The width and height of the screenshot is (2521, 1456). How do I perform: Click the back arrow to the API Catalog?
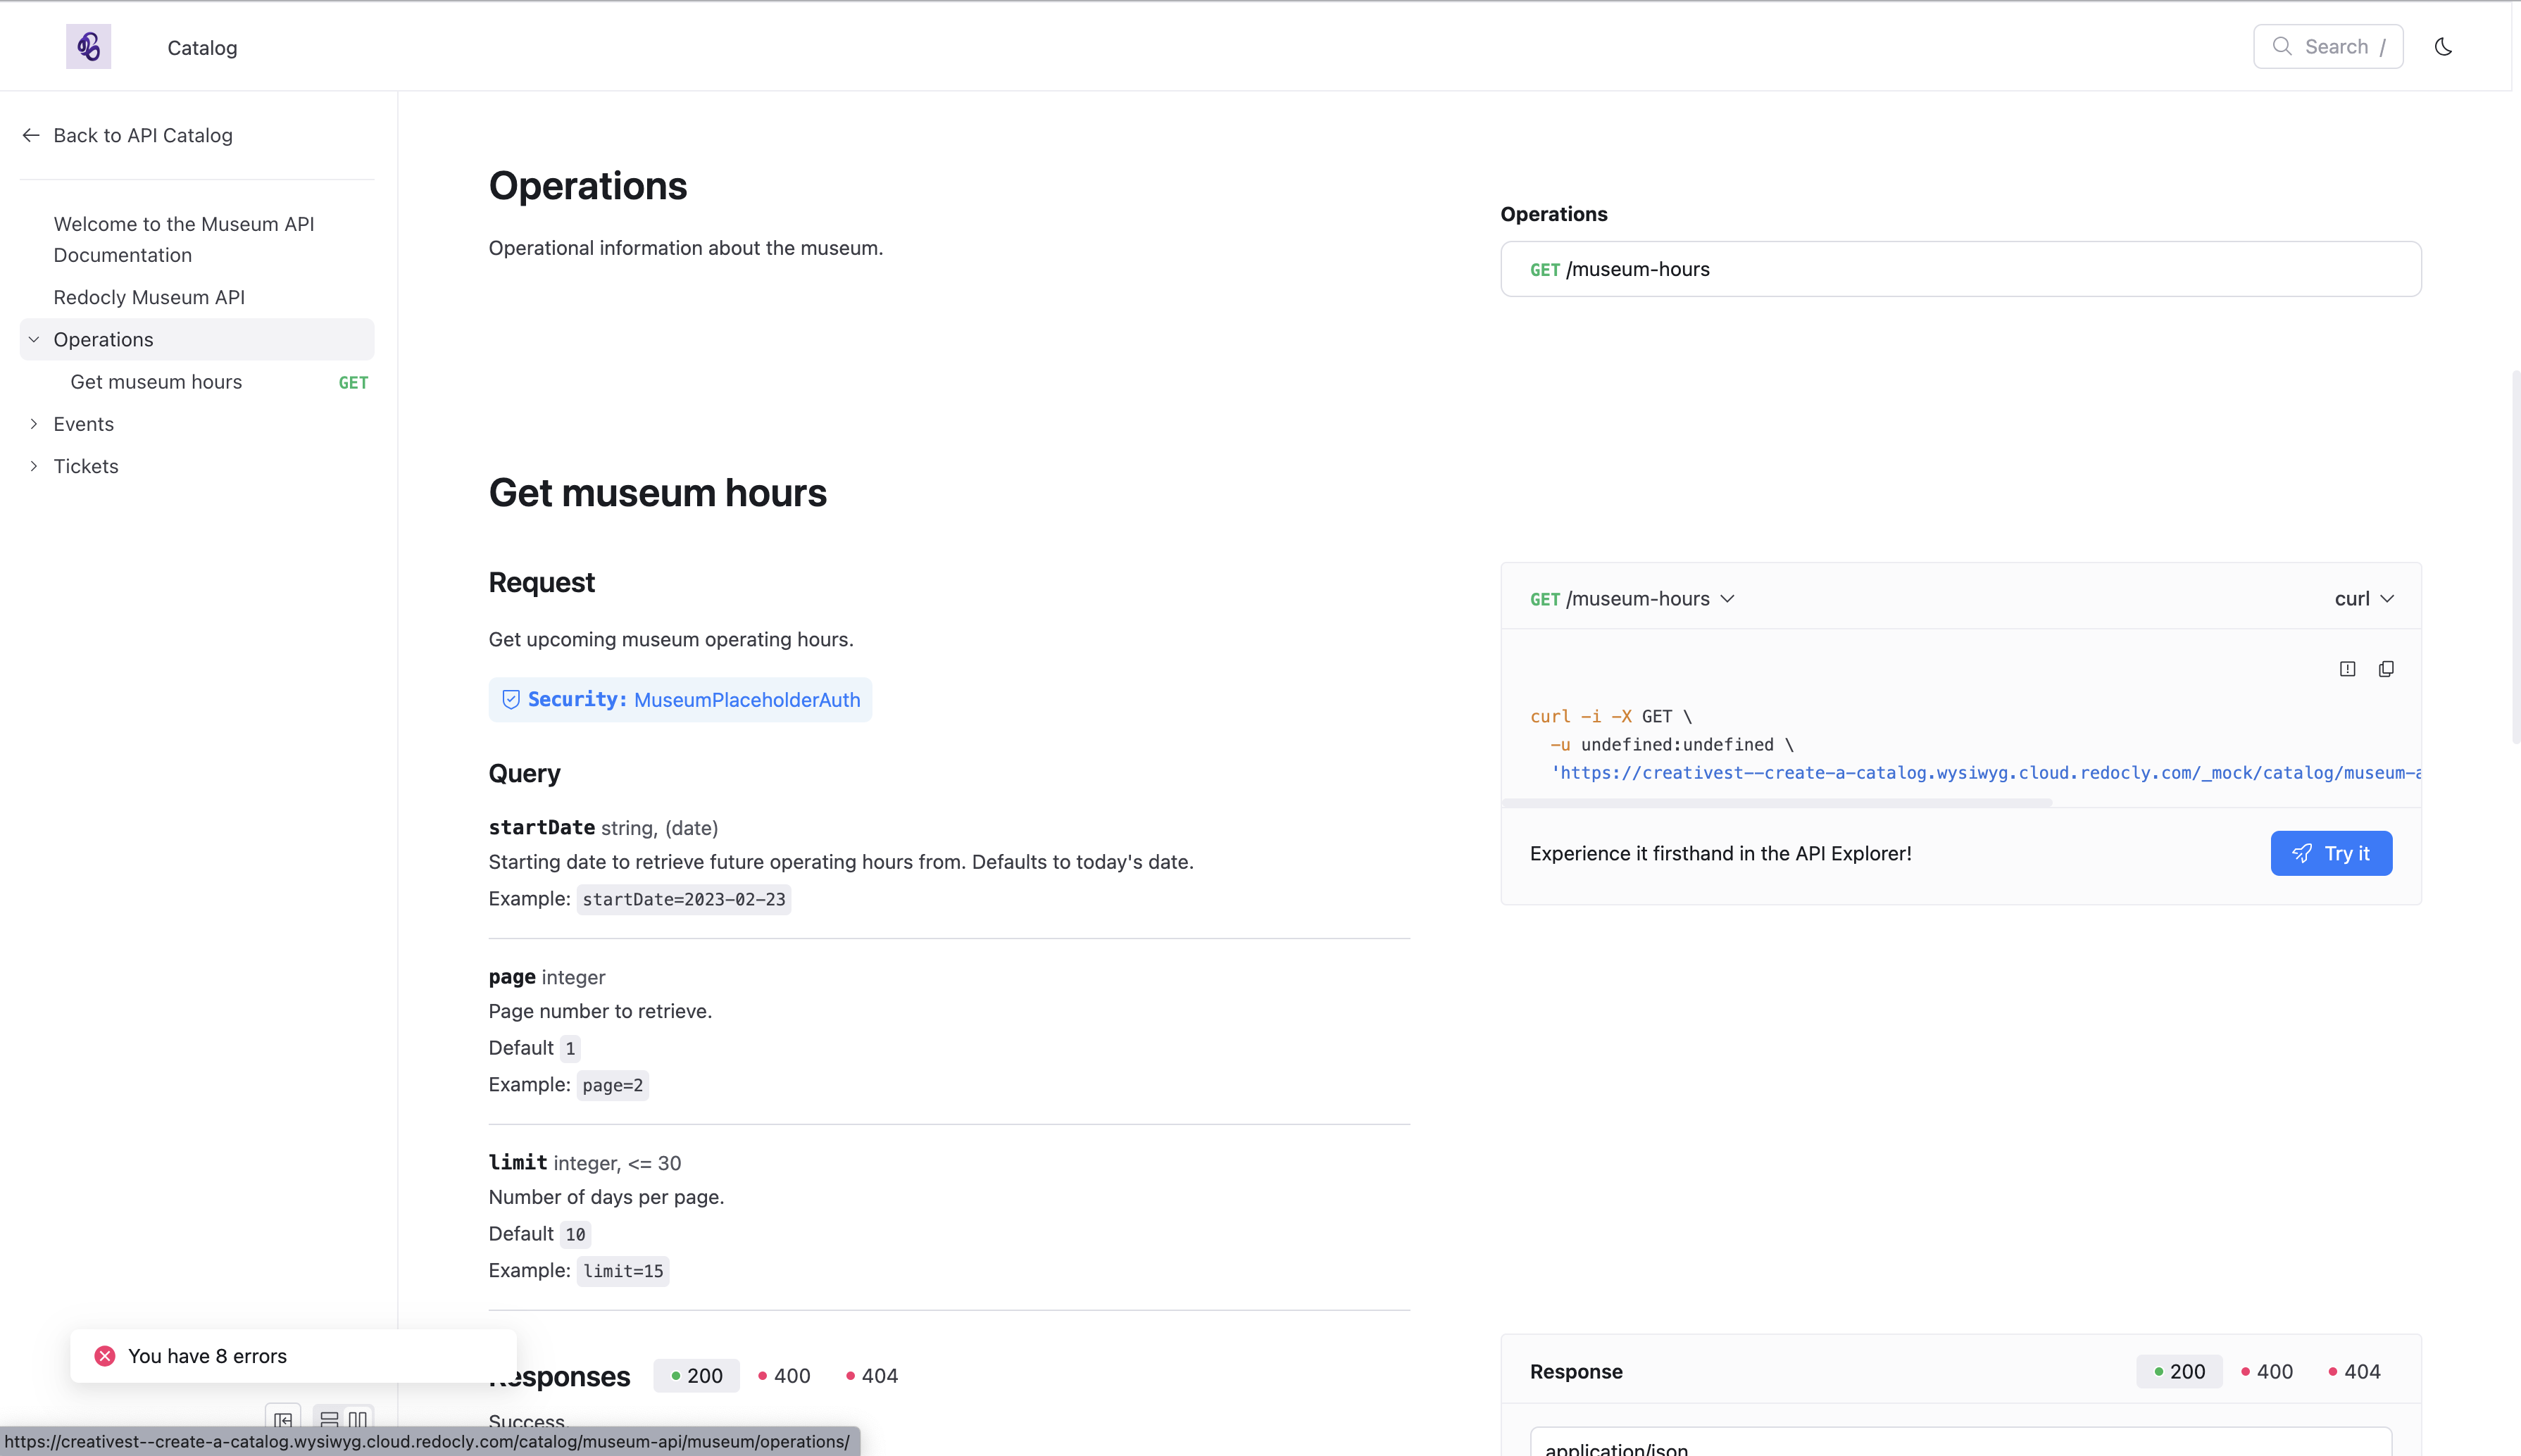click(31, 135)
